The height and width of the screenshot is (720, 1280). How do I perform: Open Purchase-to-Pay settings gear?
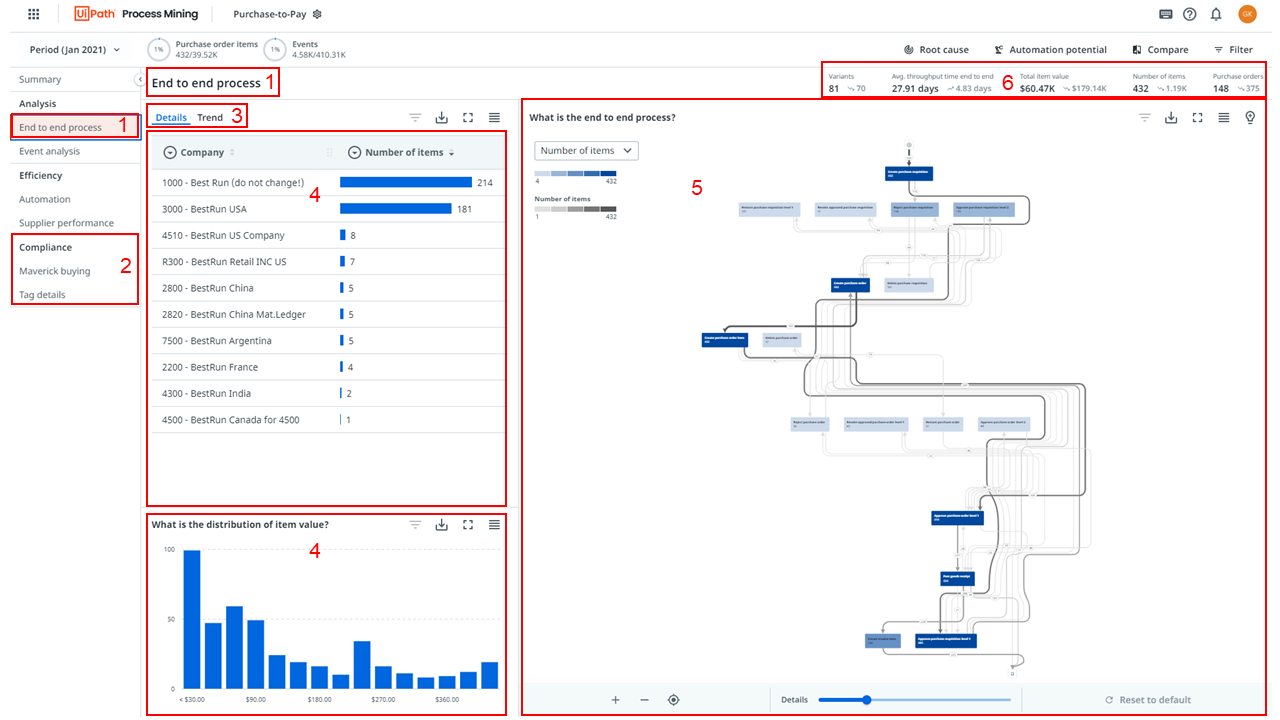tap(317, 14)
